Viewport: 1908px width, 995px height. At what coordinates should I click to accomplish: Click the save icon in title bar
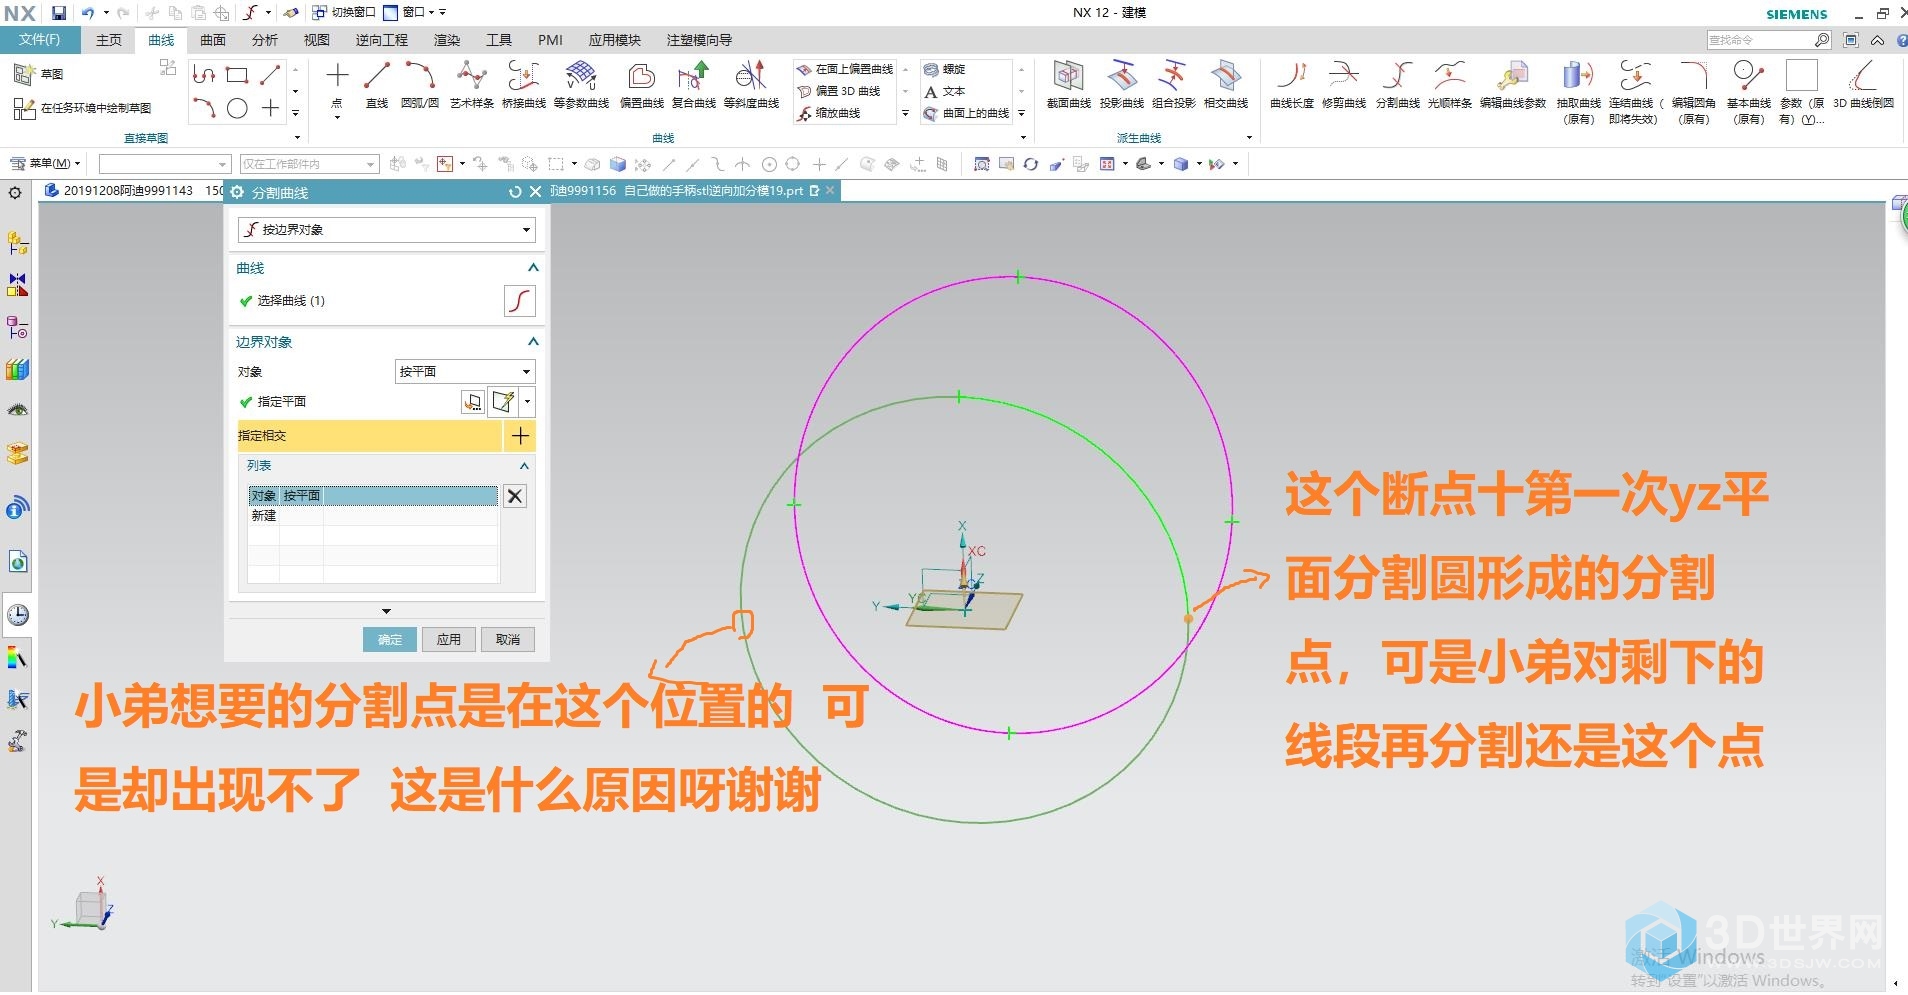(x=59, y=13)
